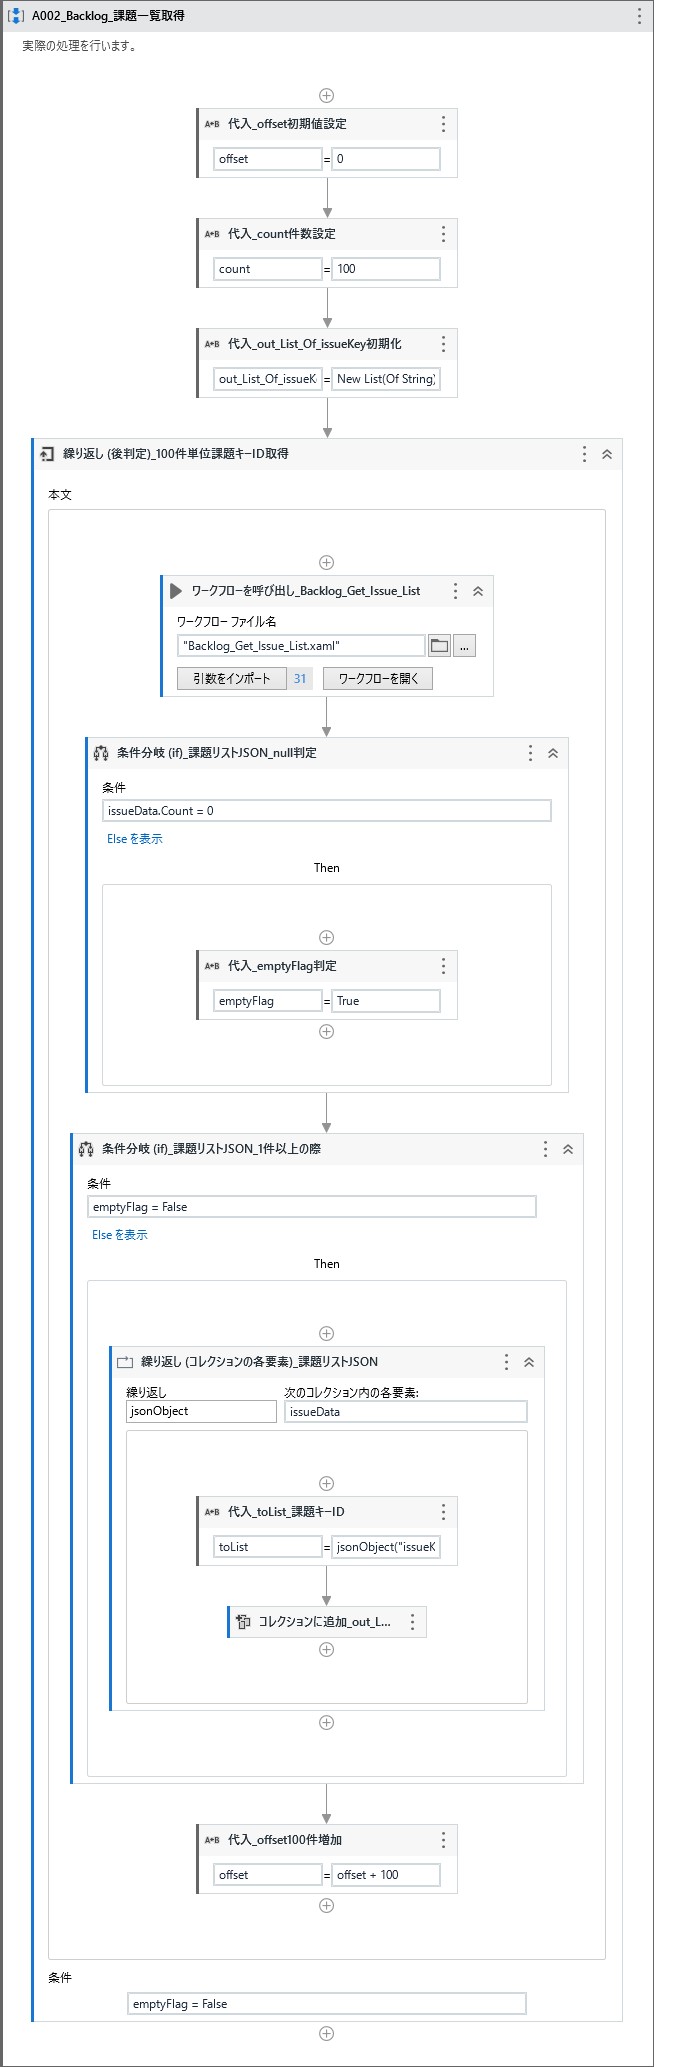
Task: Click the do-while icon on 繰り返し(後判定)_100件単位課題キーID取得
Action: click(x=44, y=453)
